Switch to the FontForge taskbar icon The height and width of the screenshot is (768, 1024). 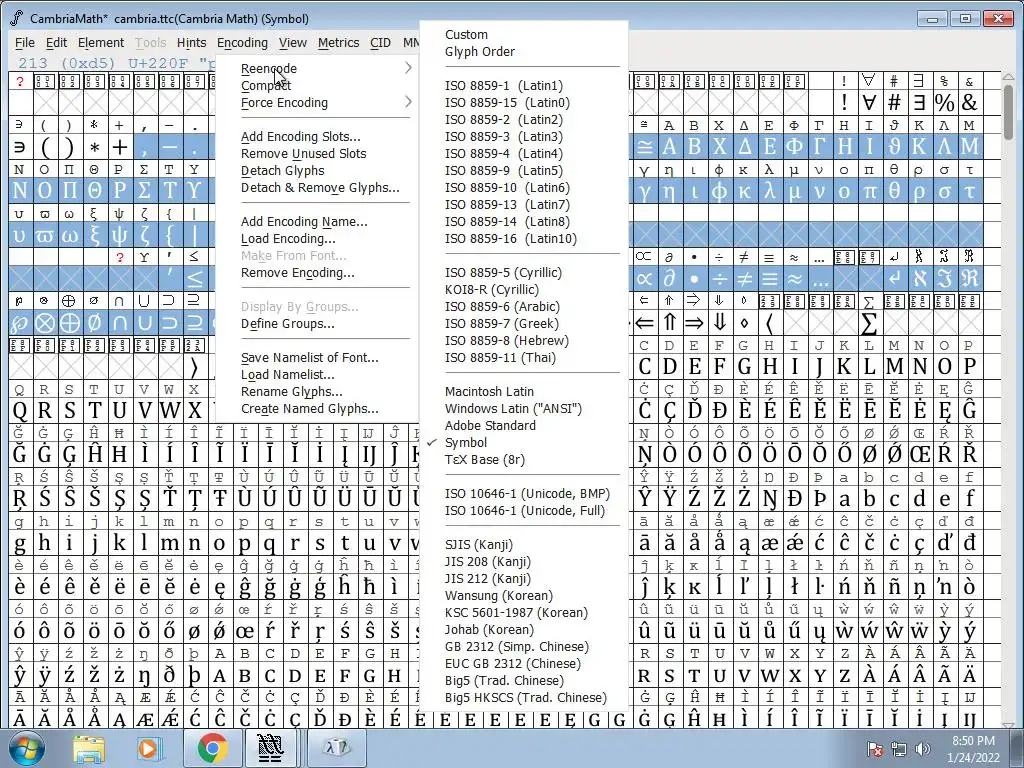(x=270, y=748)
